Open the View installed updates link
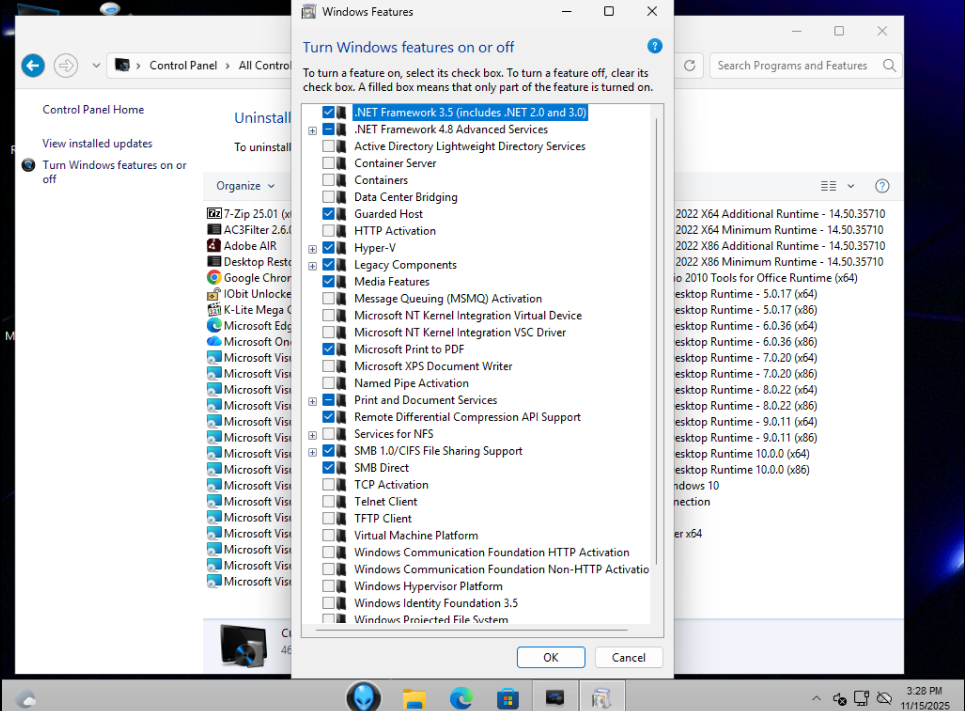The height and width of the screenshot is (711, 965). 97,144
